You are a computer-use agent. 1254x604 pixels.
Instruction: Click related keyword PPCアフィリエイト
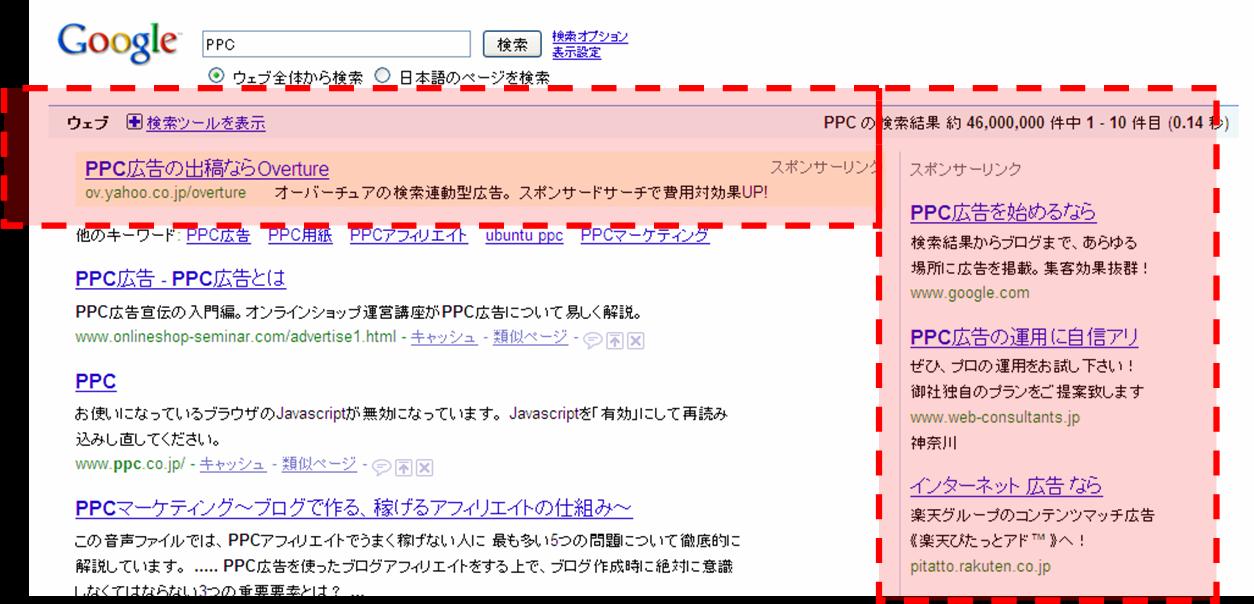coord(408,236)
